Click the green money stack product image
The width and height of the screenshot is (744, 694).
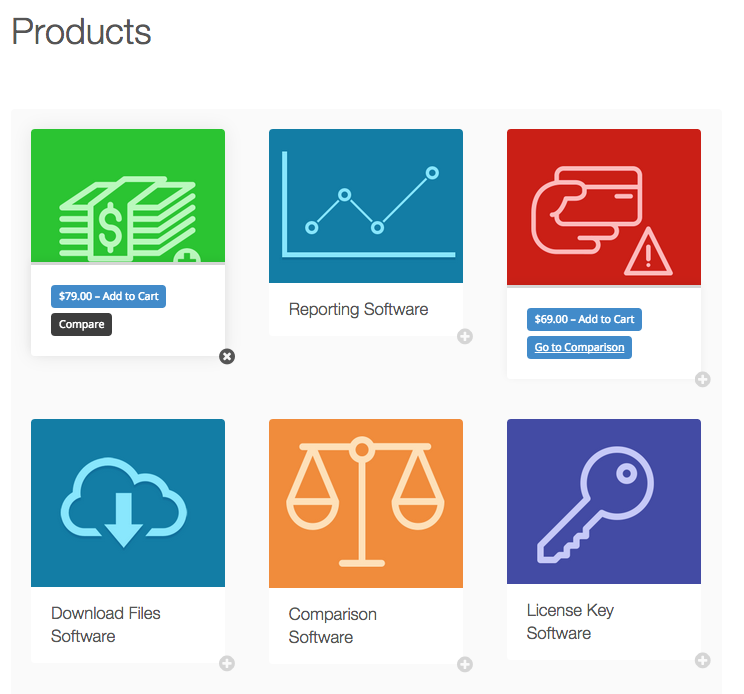(x=128, y=196)
